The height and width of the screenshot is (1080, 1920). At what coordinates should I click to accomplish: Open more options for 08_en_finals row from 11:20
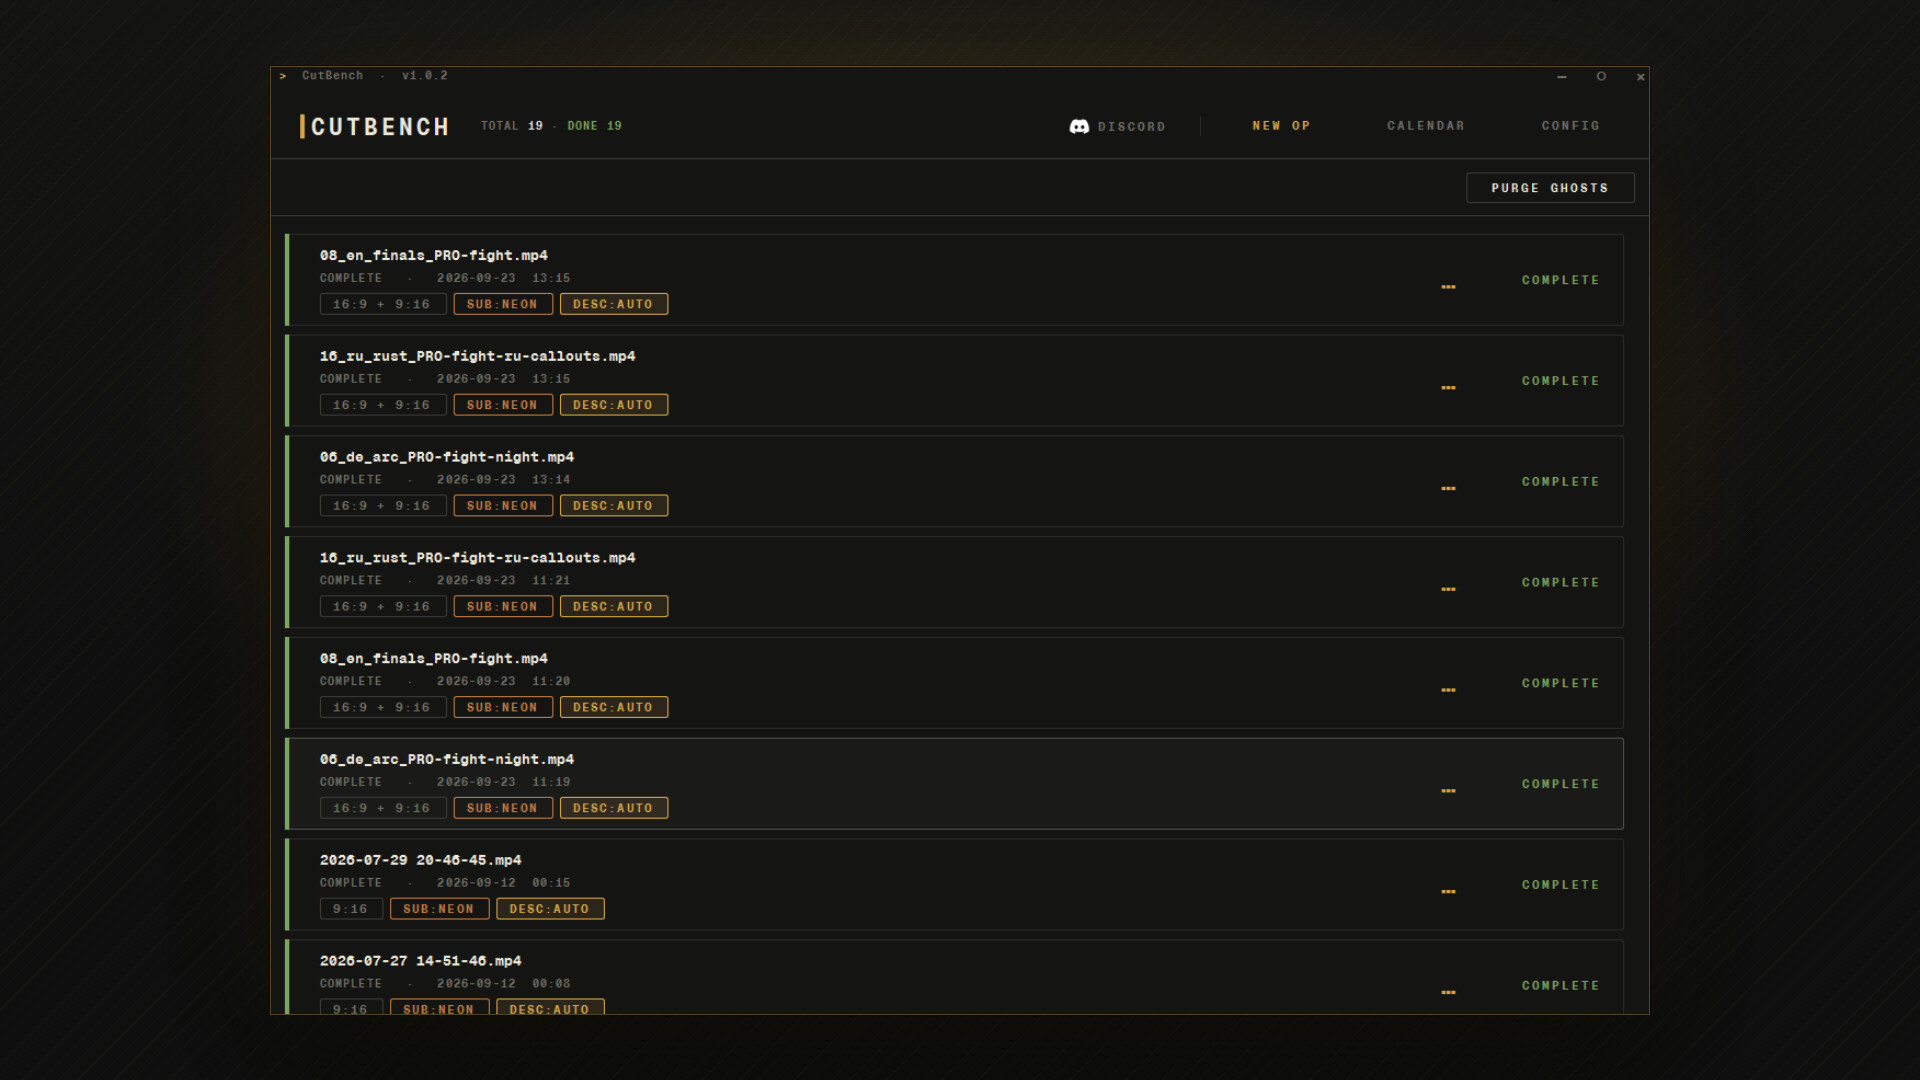point(1448,690)
